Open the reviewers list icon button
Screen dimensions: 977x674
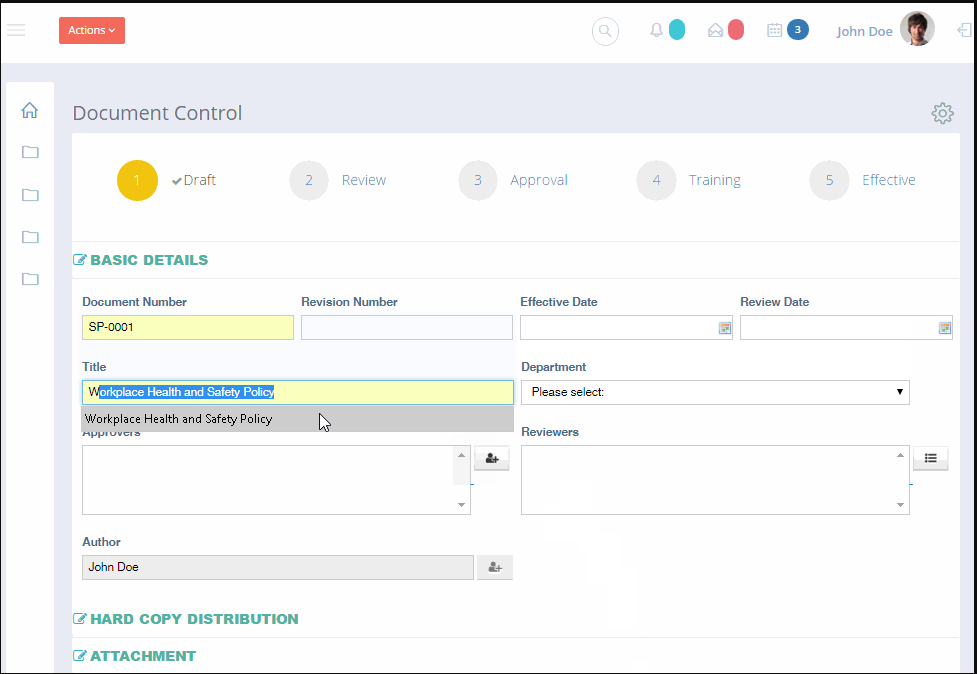click(x=930, y=458)
